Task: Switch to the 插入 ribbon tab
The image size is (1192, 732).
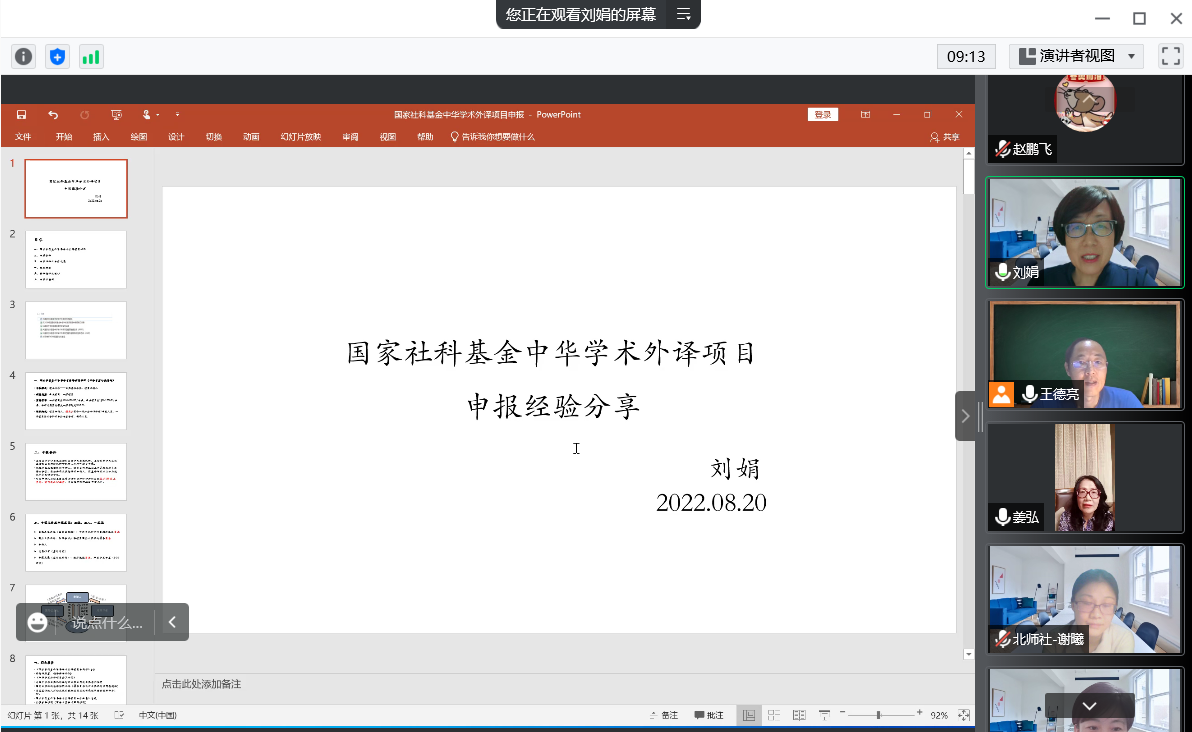Action: coord(99,136)
